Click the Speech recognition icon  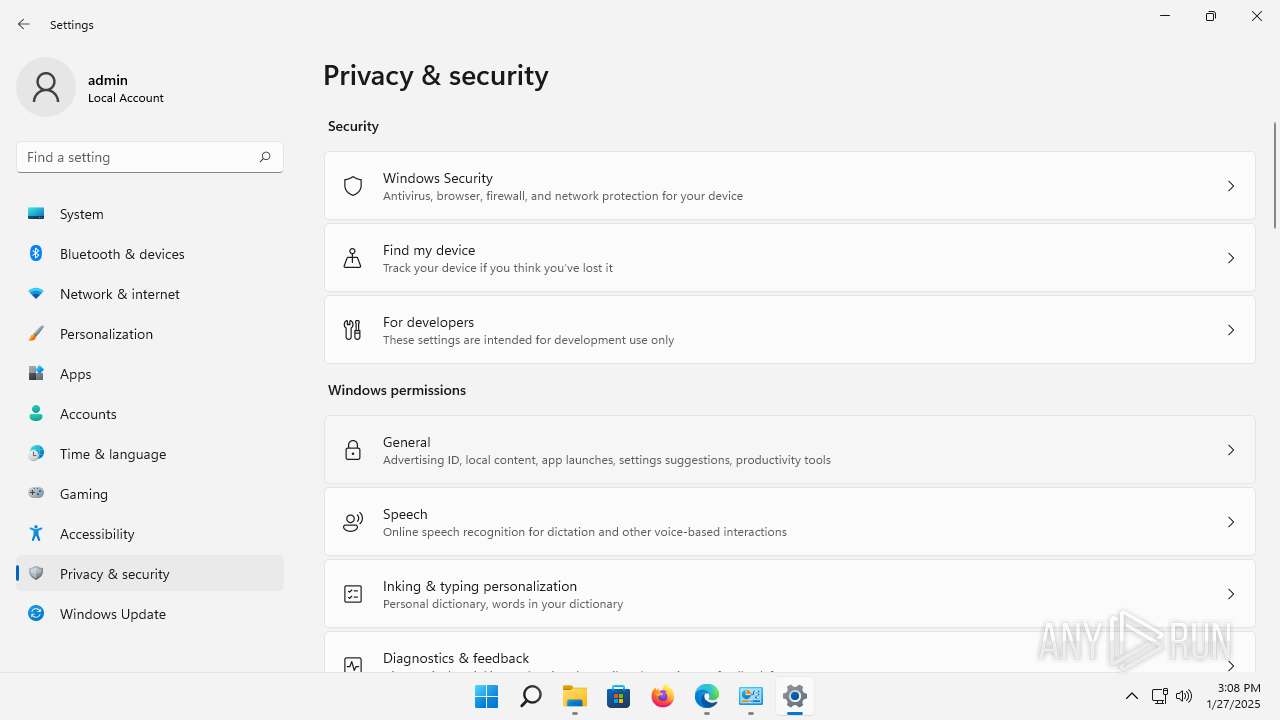tap(353, 522)
